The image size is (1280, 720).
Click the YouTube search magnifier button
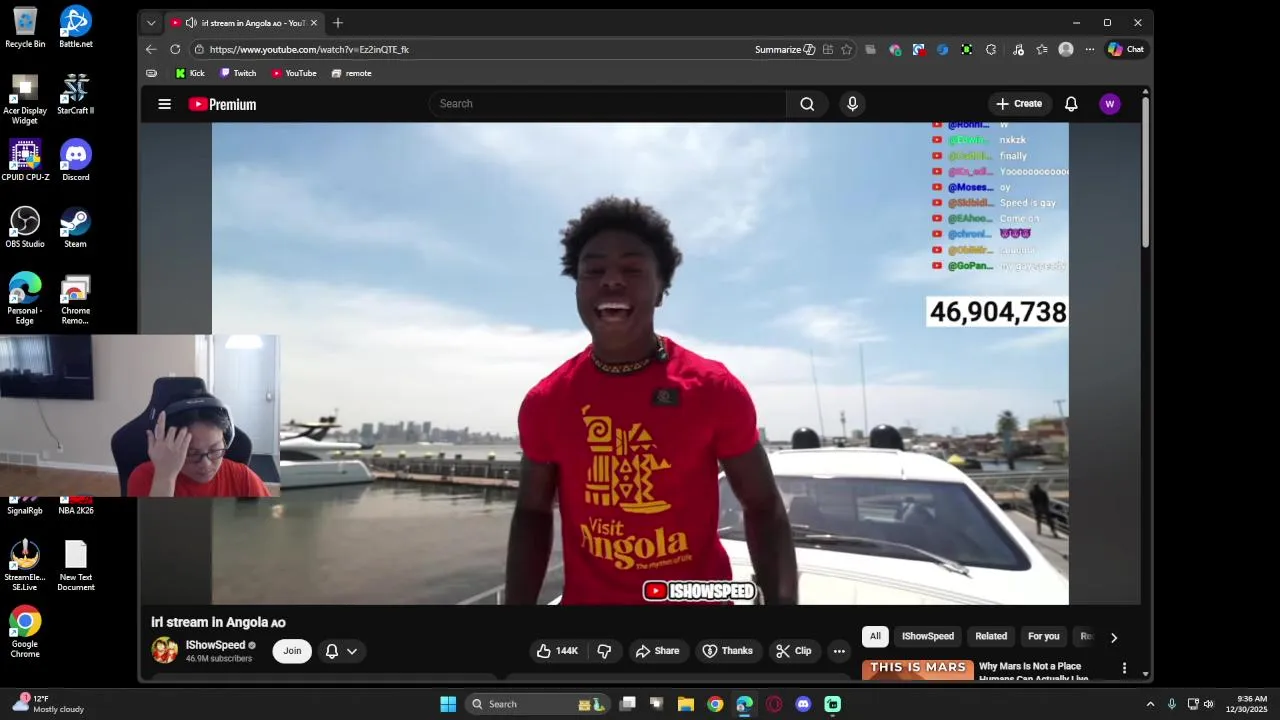[x=807, y=104]
